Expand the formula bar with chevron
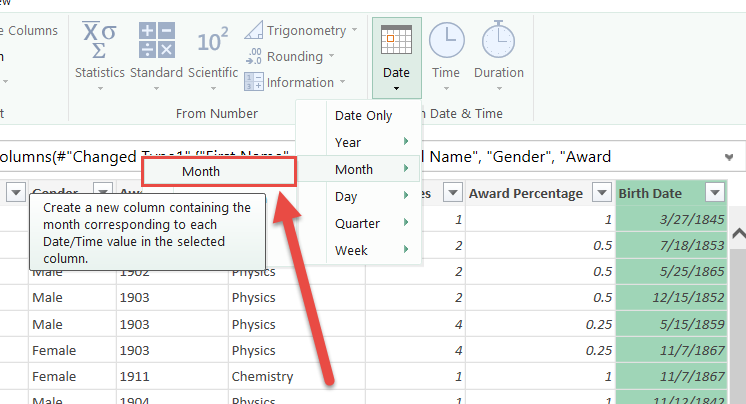The width and height of the screenshot is (746, 404). pos(729,157)
